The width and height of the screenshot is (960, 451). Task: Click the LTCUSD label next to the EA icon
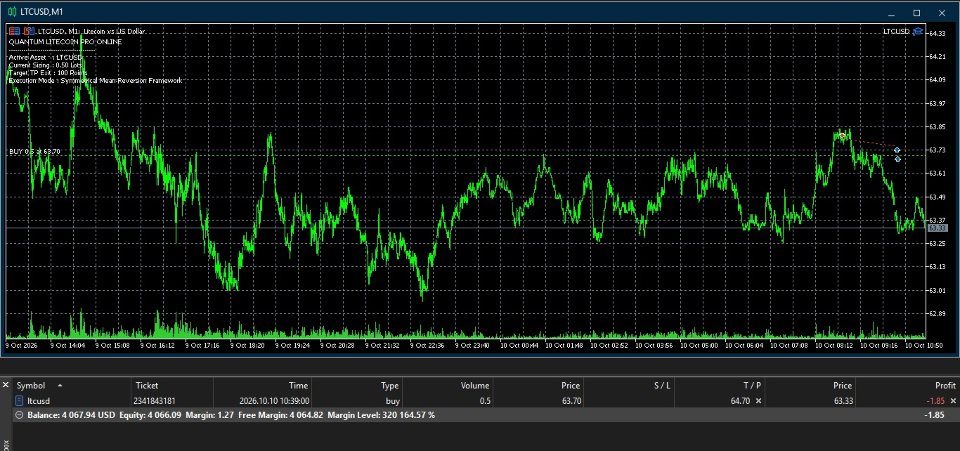[896, 31]
